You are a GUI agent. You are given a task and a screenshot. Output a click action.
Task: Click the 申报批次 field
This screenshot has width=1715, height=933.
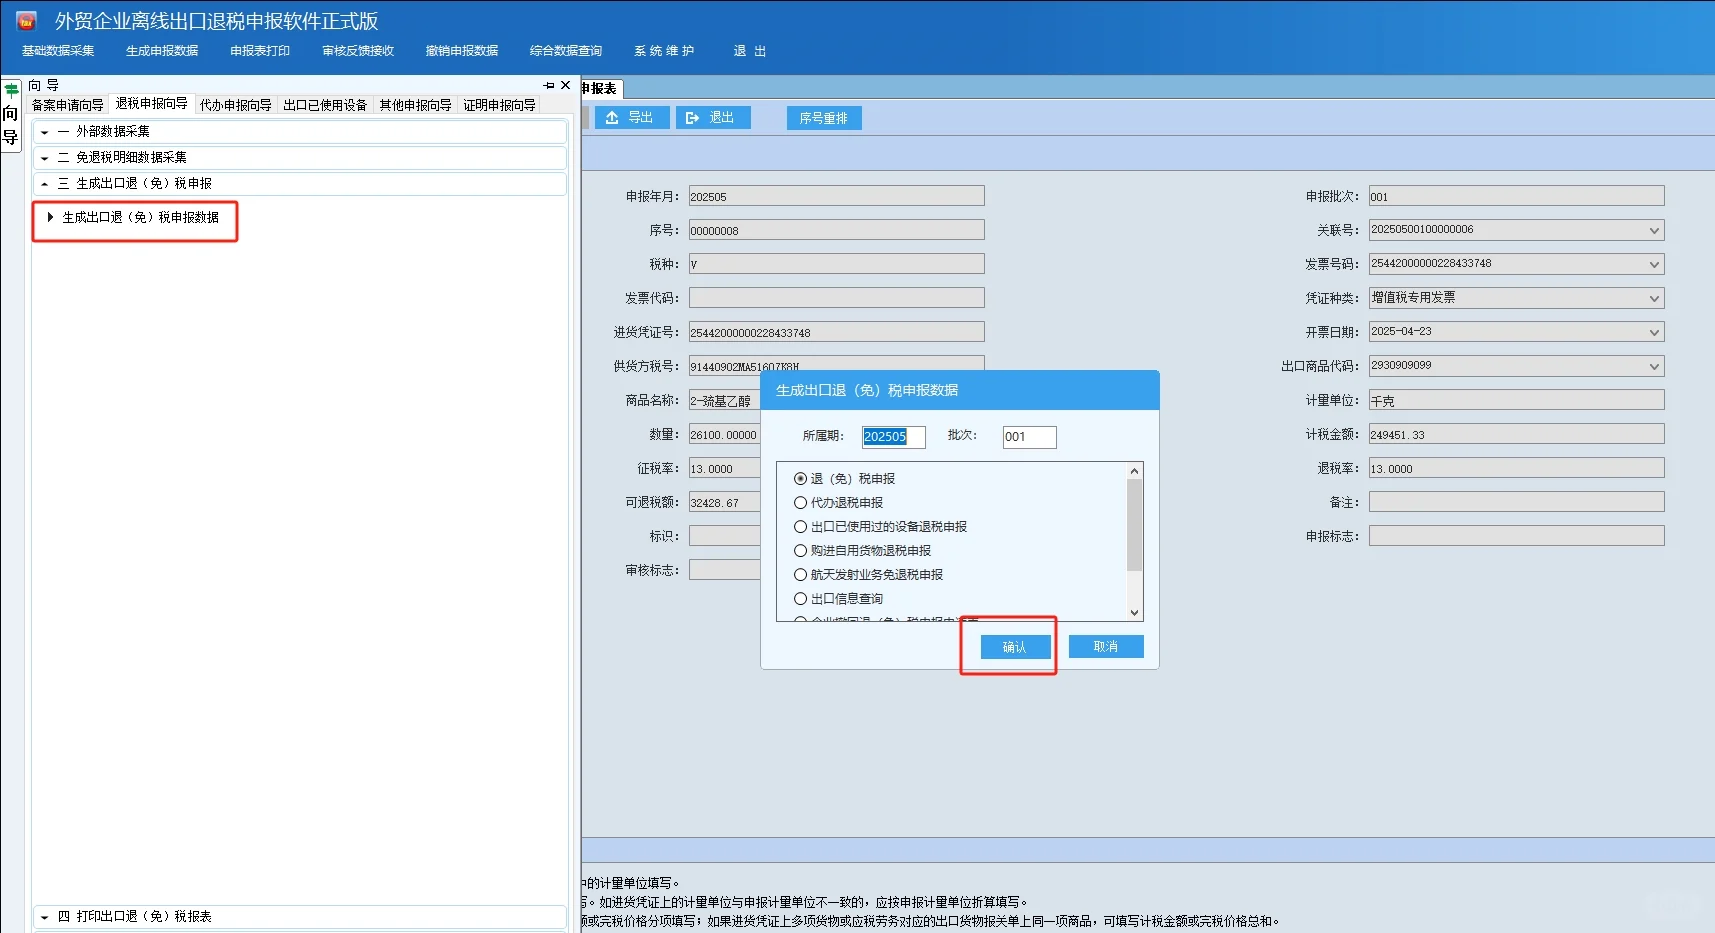pos(1516,197)
